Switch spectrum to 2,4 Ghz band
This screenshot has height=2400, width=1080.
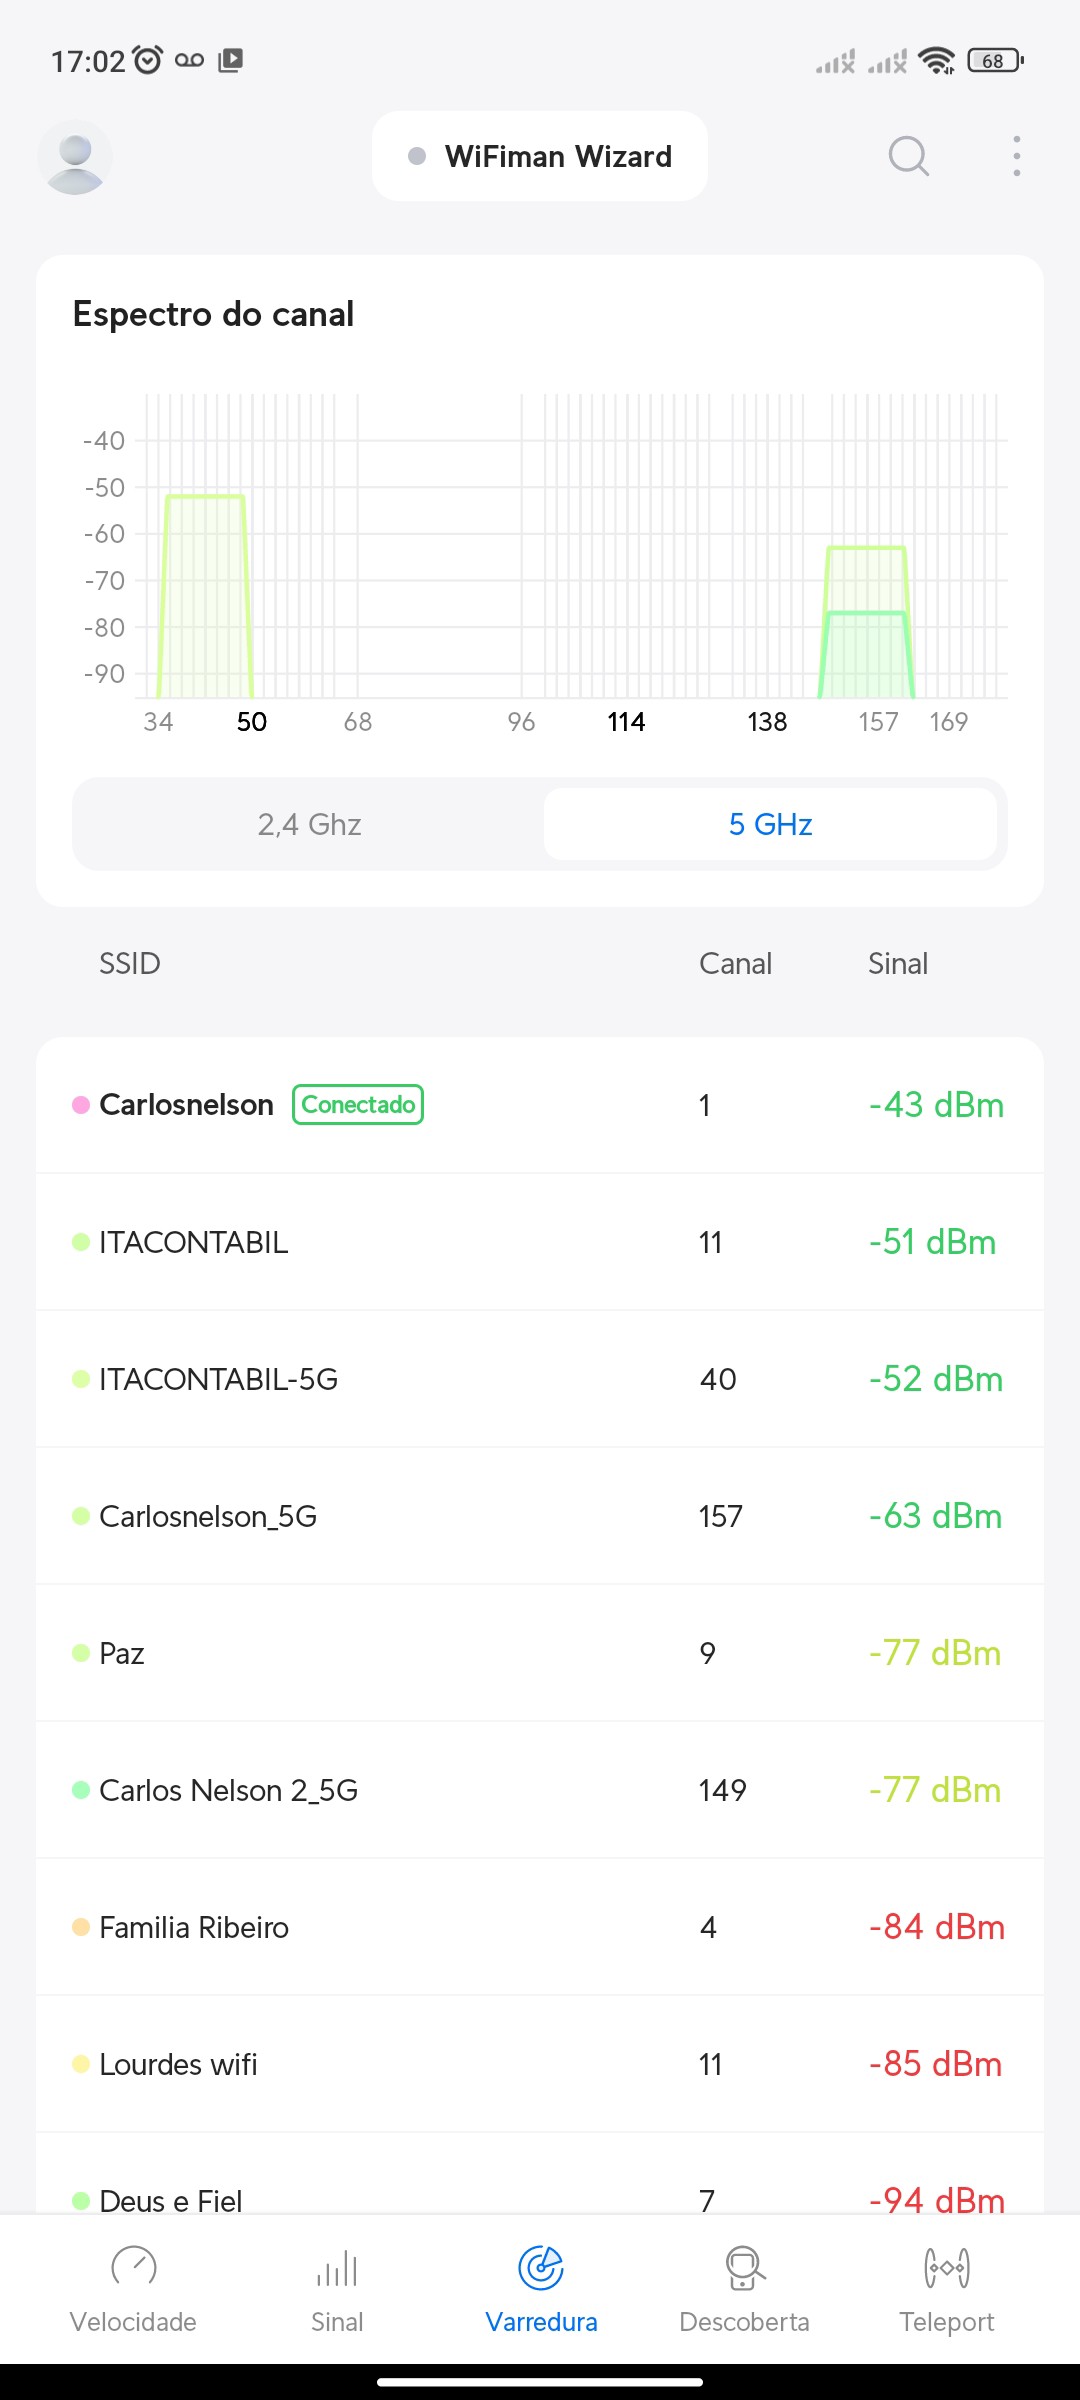309,824
